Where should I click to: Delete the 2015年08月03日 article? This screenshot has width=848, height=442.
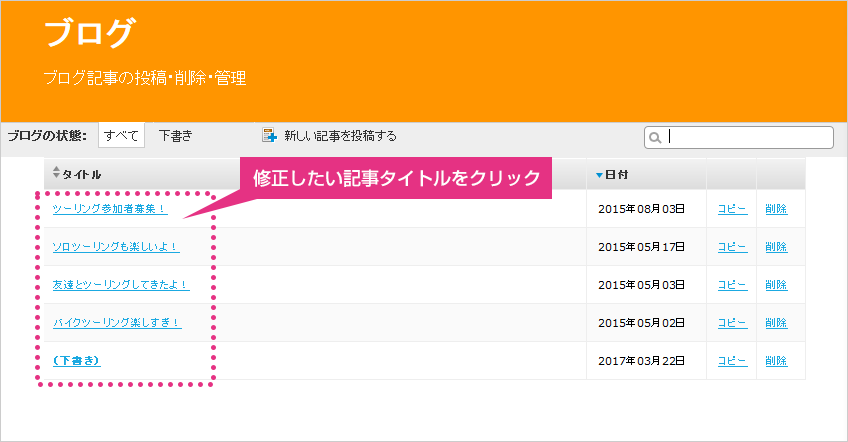click(x=776, y=209)
